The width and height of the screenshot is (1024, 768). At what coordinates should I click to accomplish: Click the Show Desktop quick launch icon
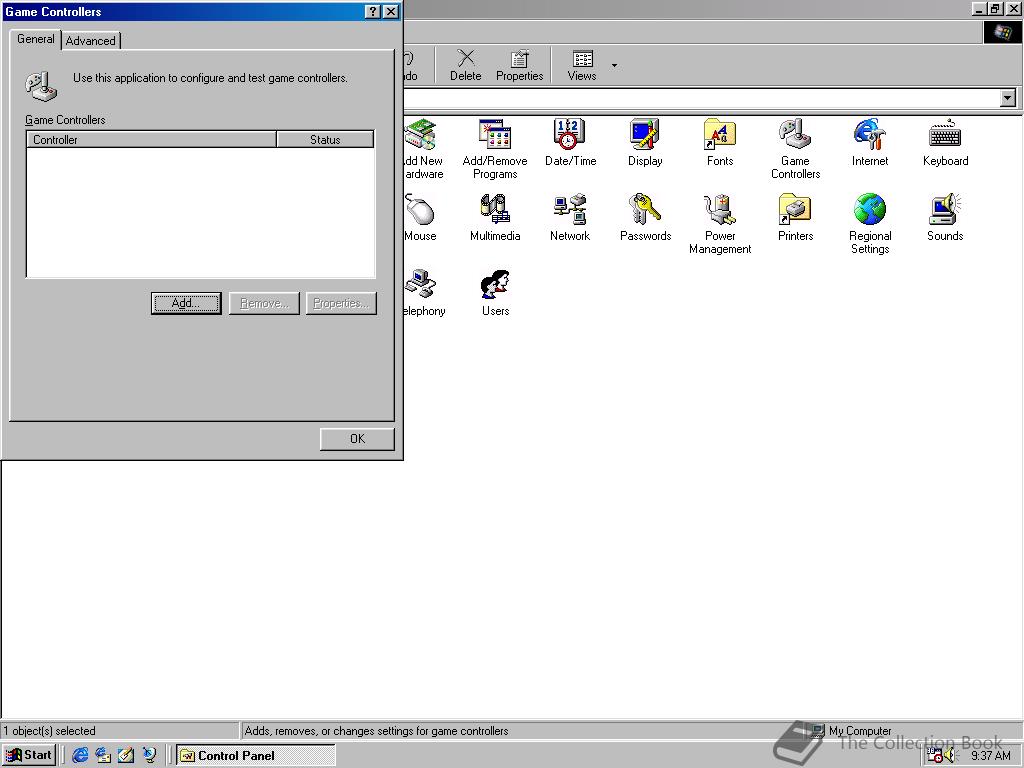126,755
